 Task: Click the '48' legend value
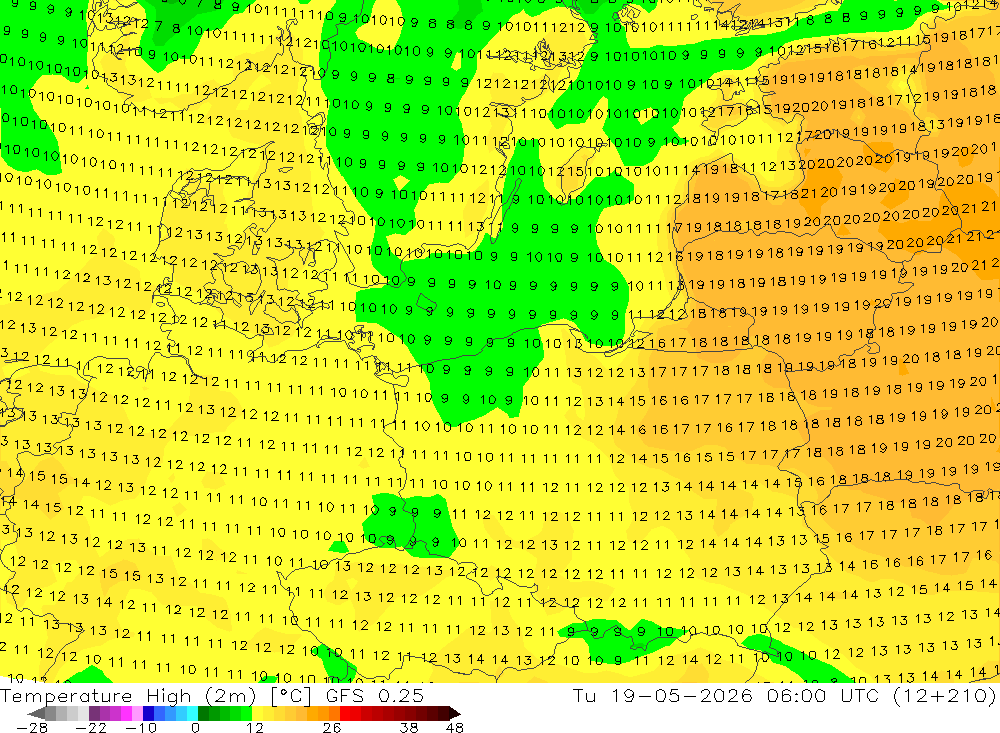[455, 728]
